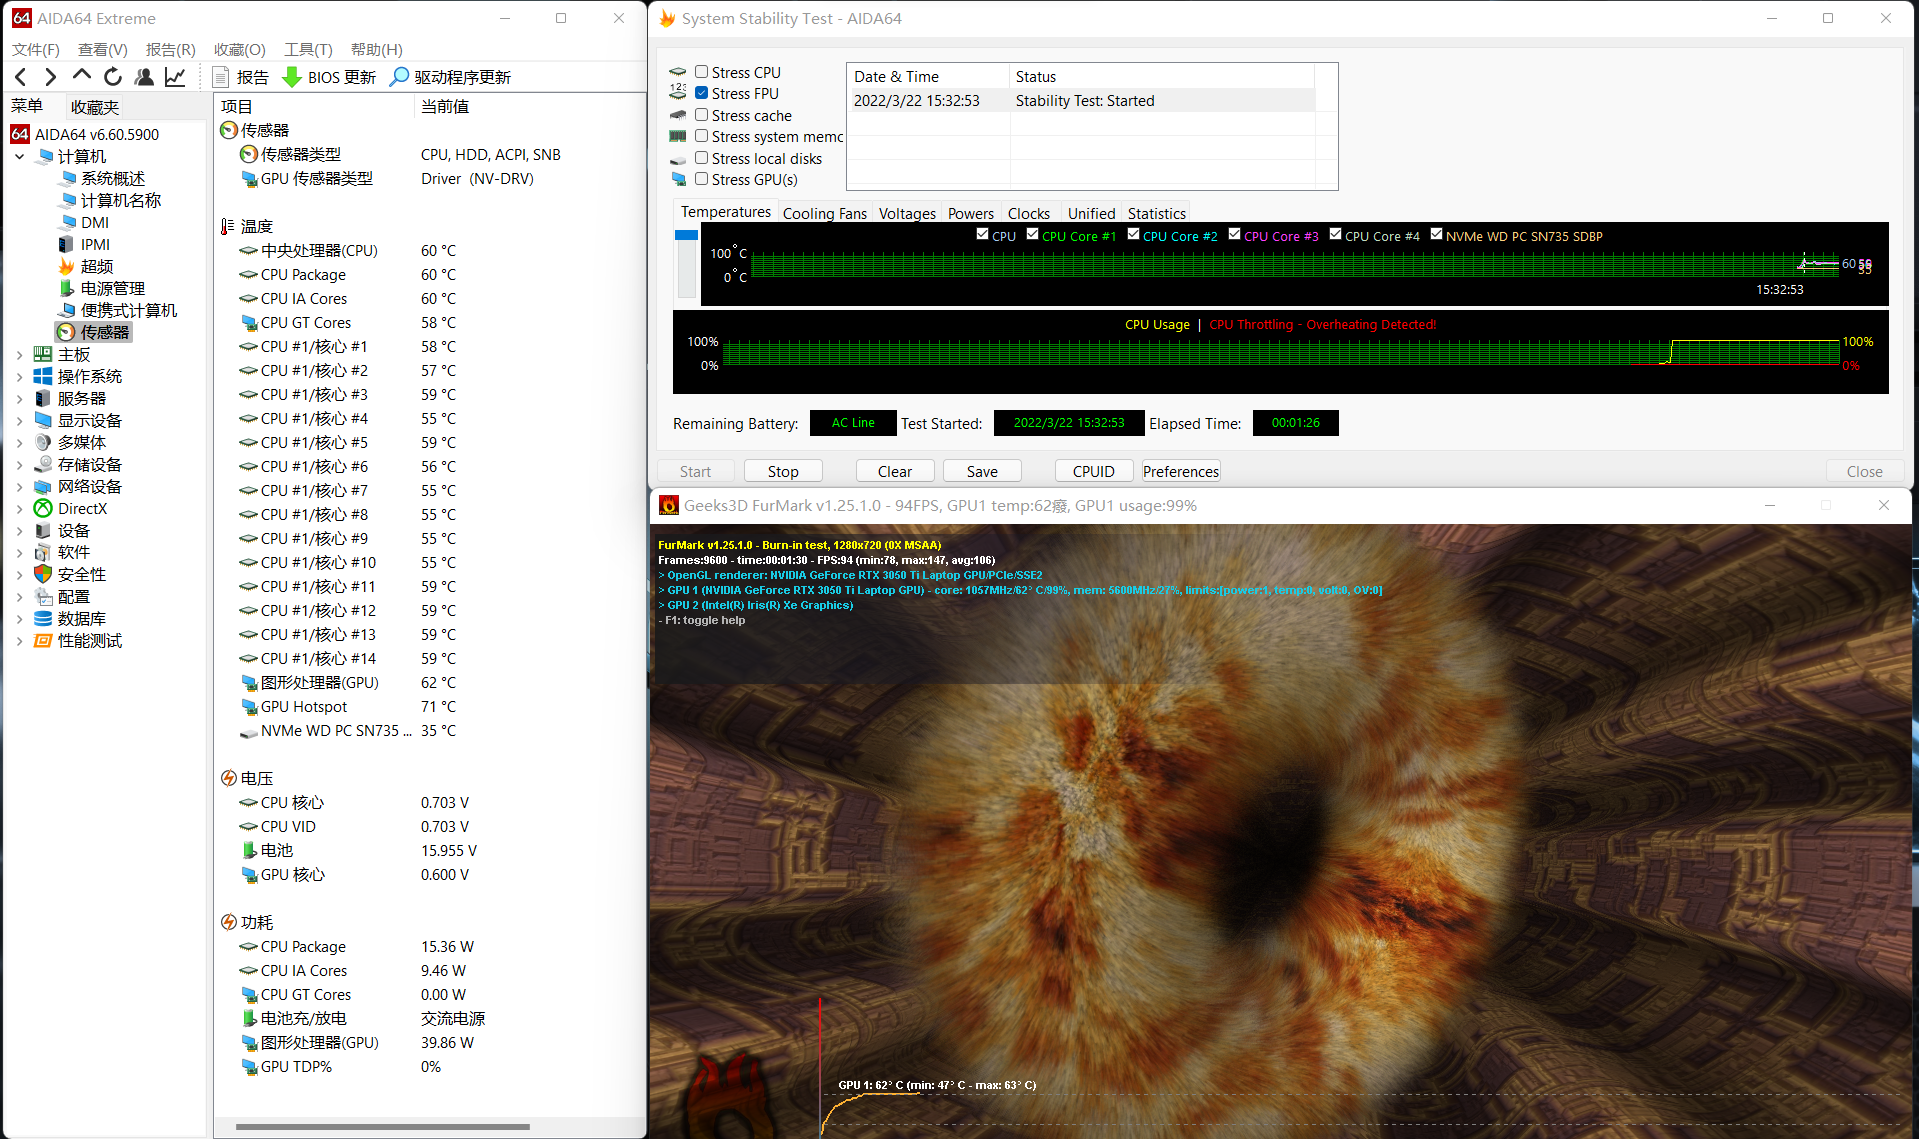Click the Up-level arrow in AIDA64 toolbar

point(82,77)
